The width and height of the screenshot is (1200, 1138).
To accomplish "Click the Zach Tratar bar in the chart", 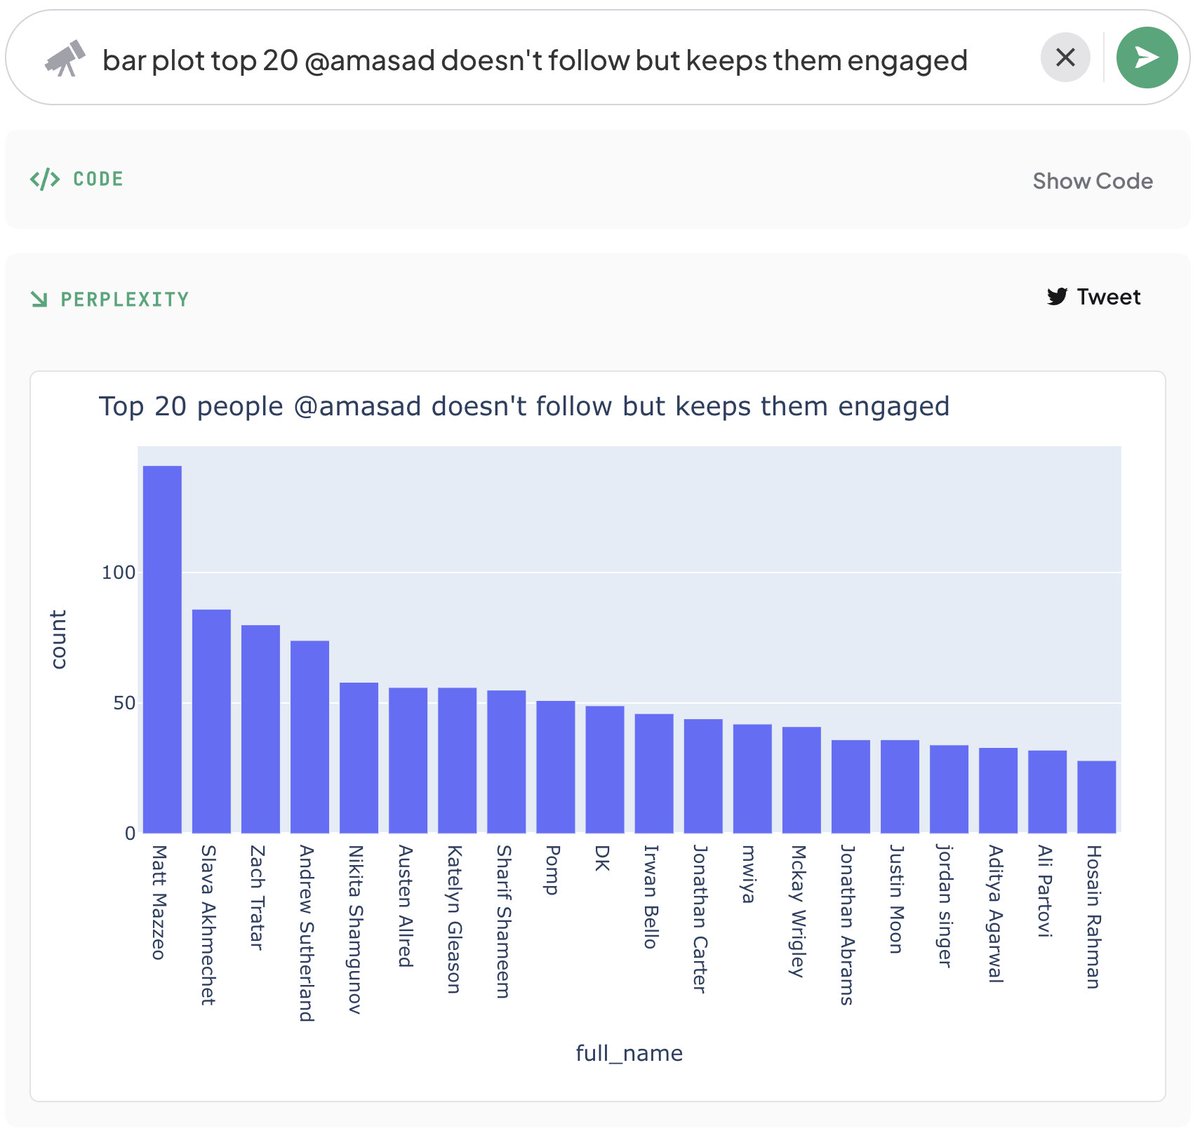I will point(260,729).
